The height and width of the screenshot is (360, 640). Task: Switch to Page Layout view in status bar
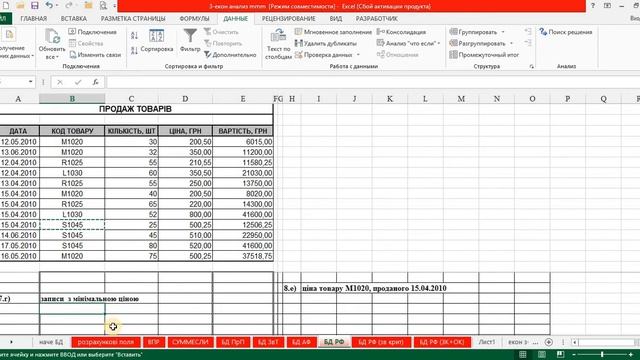(542, 354)
